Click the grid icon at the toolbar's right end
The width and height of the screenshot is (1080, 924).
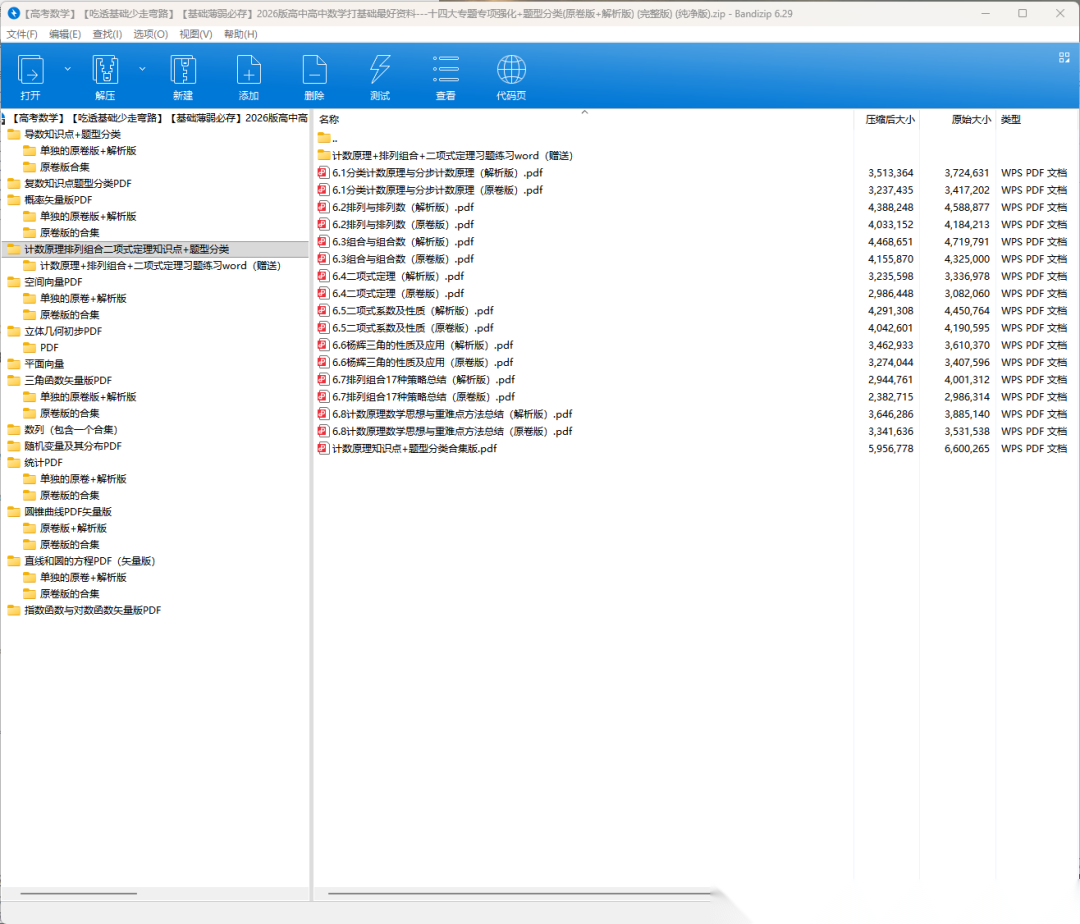pos(1064,58)
